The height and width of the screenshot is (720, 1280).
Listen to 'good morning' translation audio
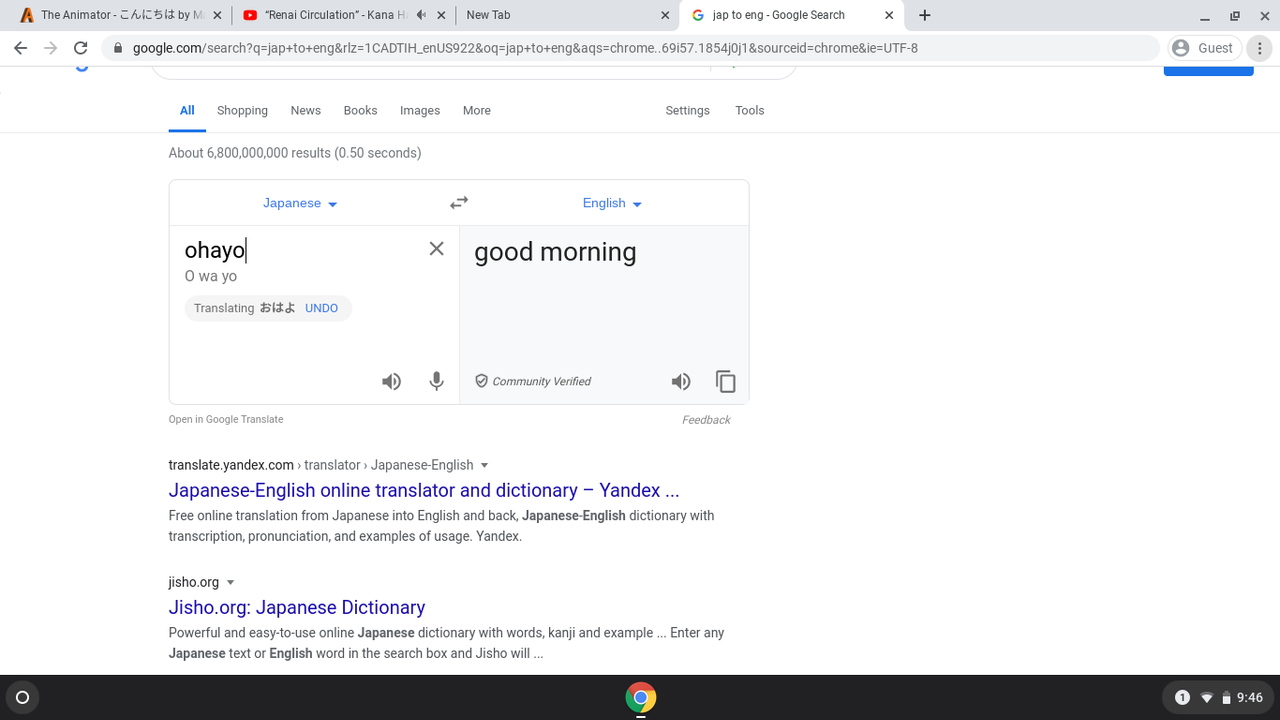tap(681, 381)
